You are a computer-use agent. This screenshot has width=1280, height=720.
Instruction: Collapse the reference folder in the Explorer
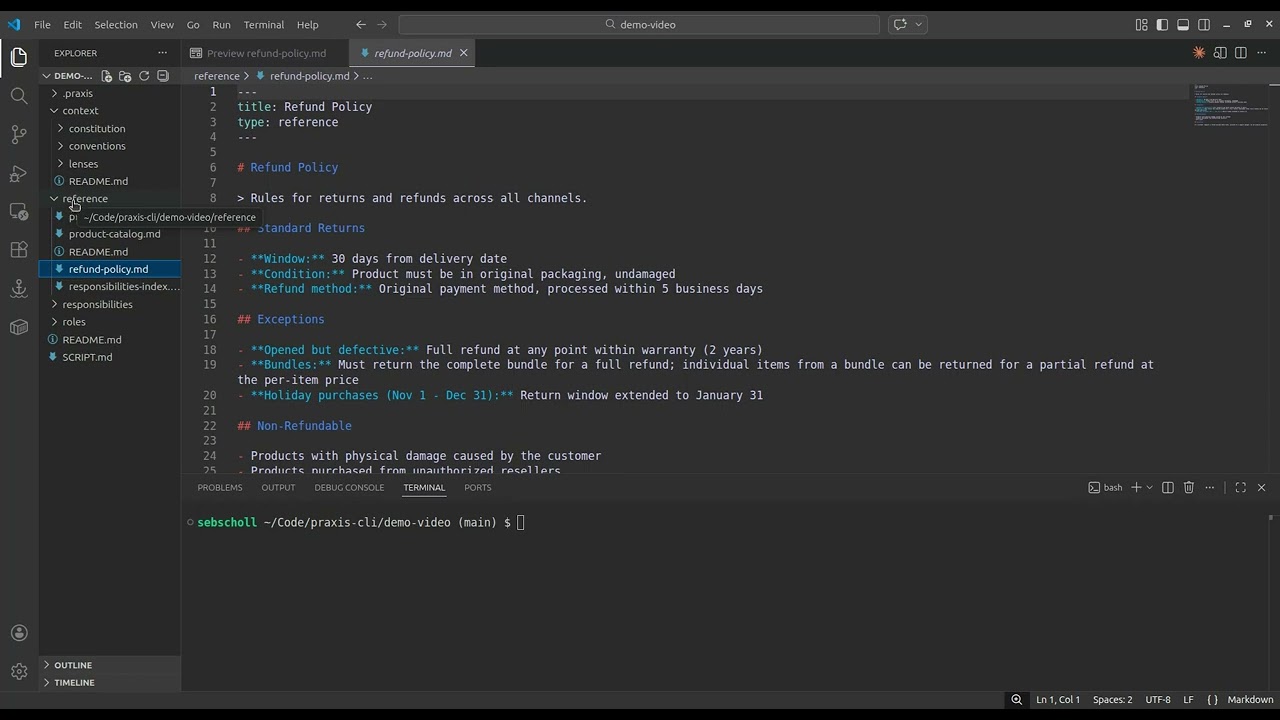(85, 198)
